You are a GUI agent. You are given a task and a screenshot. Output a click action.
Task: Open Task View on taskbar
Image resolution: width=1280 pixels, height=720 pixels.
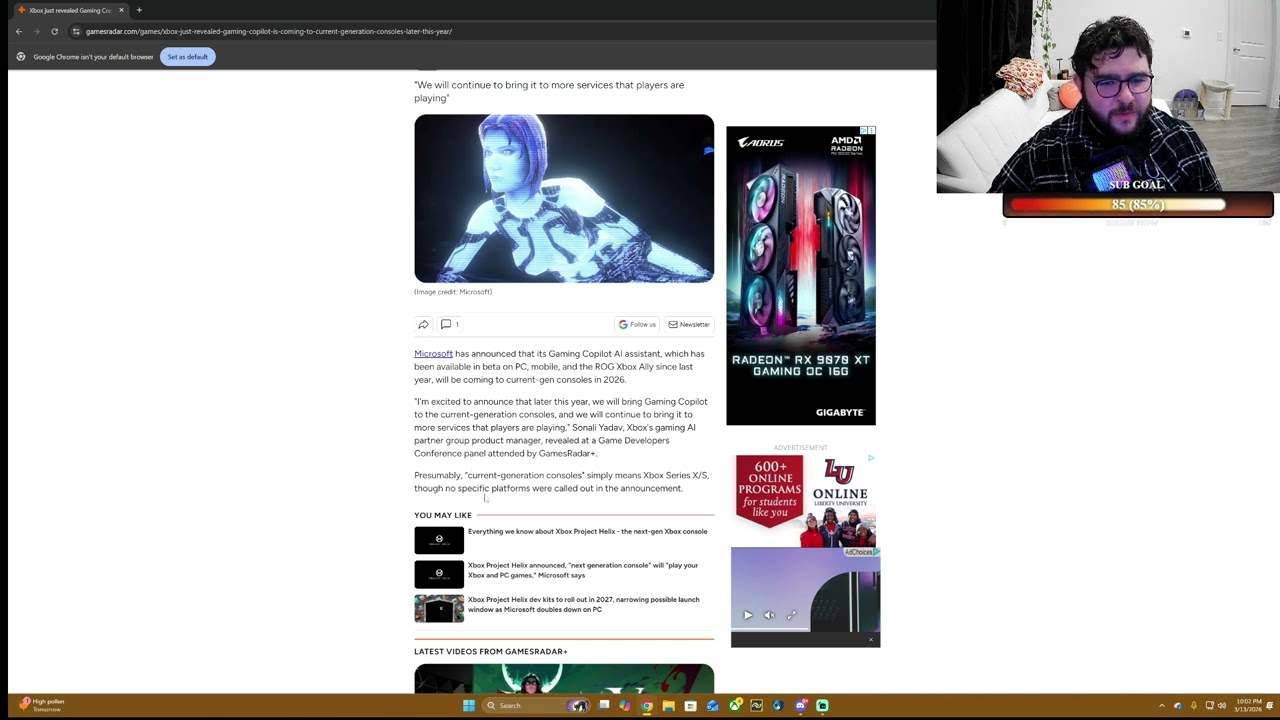[x=604, y=706]
